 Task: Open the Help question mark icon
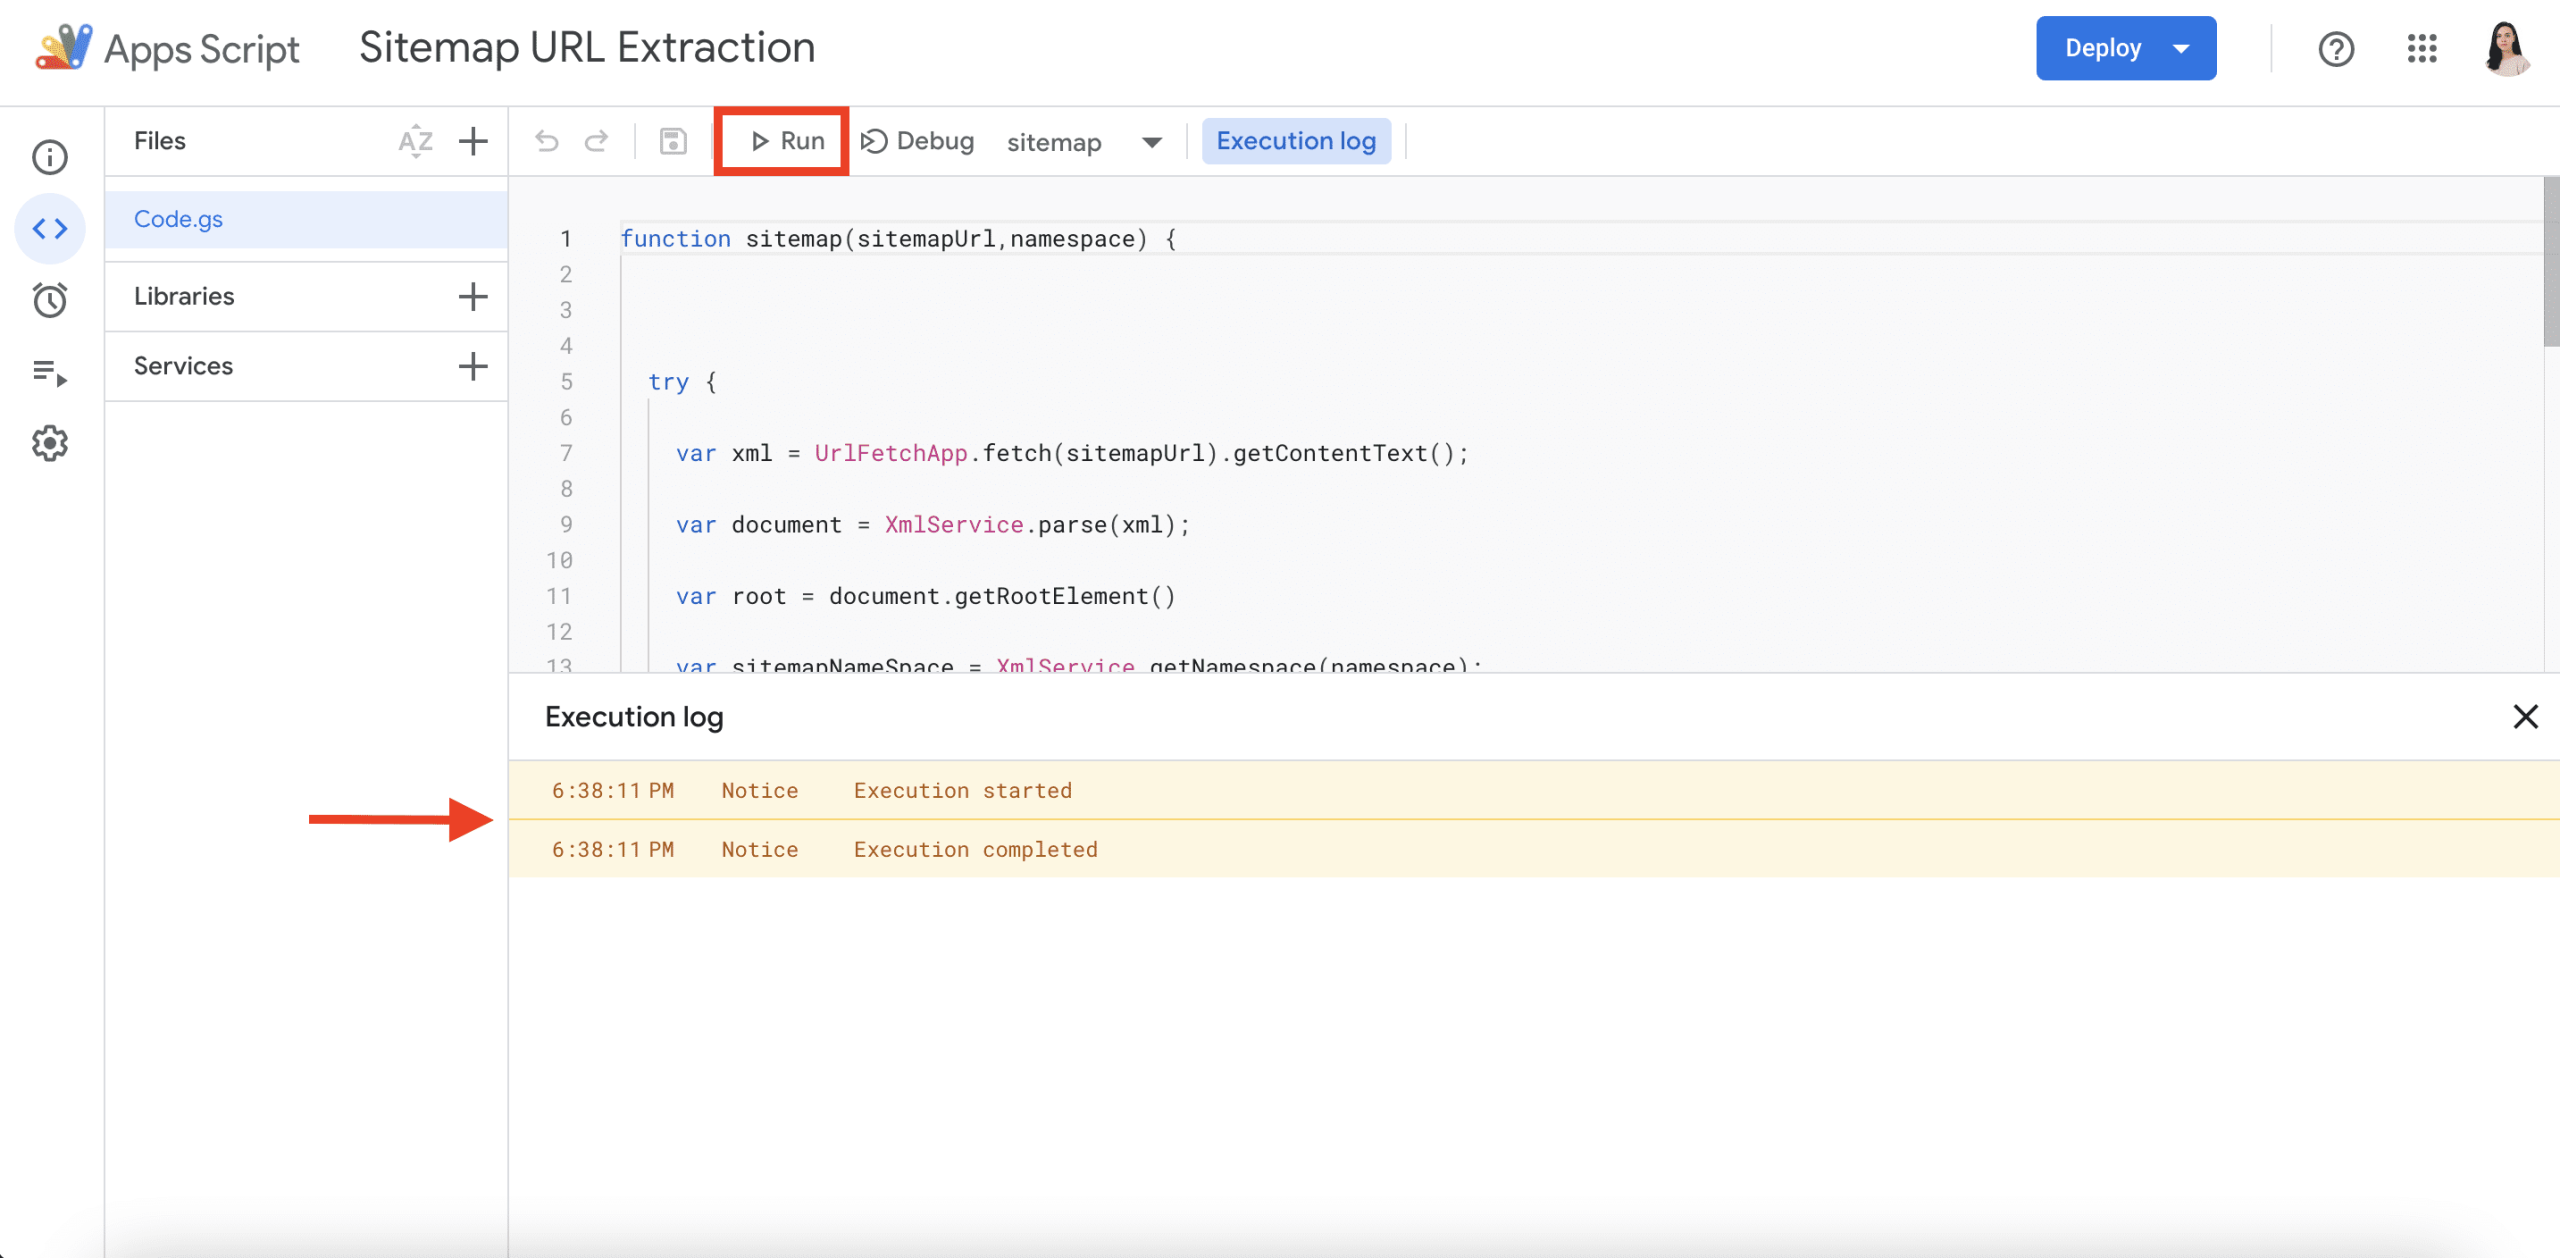[x=2336, y=48]
